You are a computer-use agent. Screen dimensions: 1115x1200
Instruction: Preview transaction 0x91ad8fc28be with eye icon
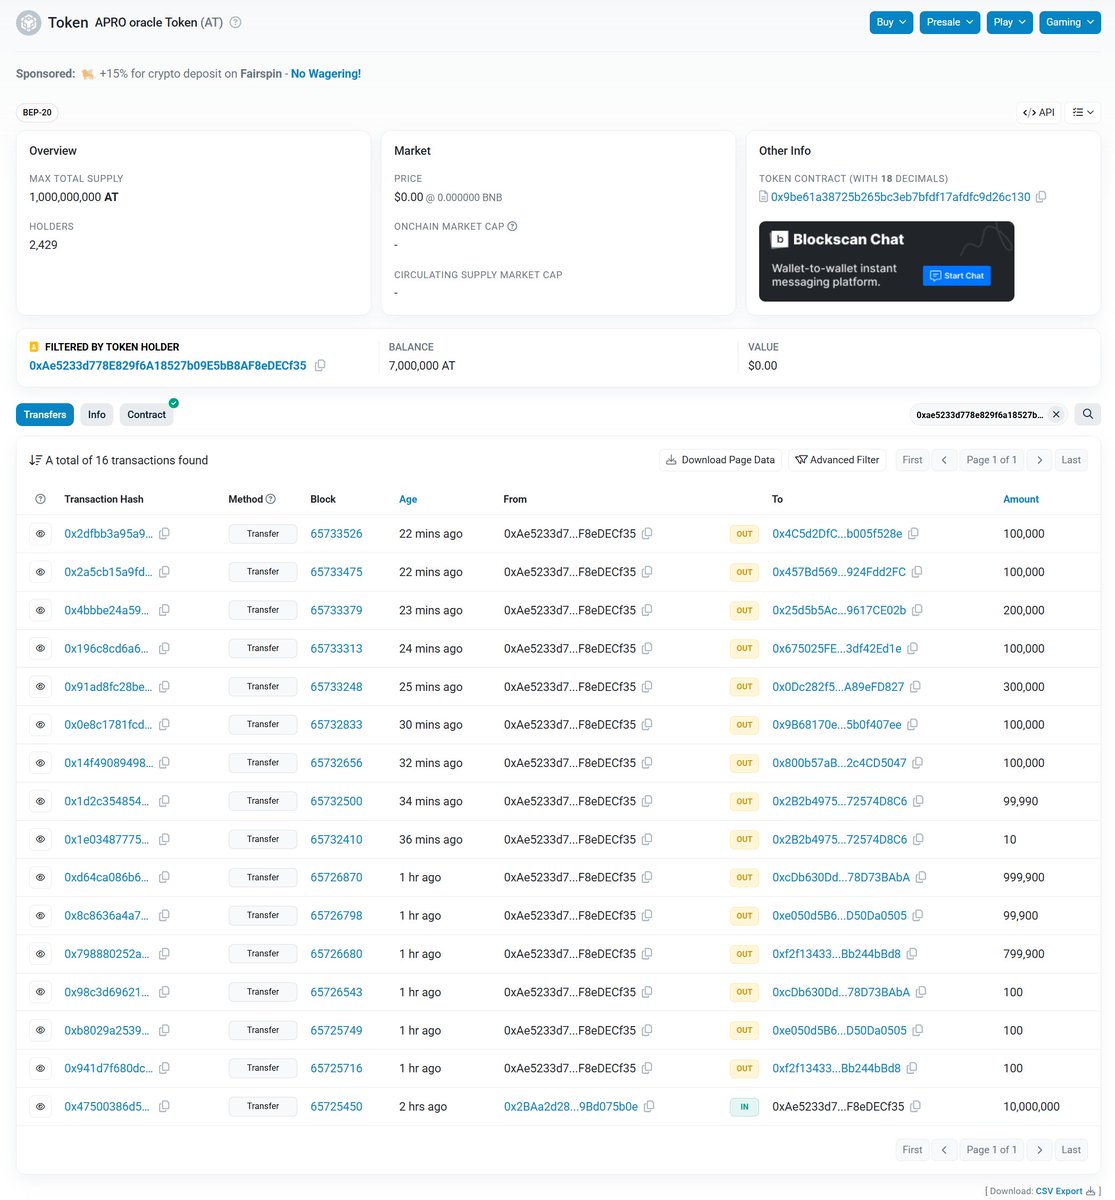pos(41,687)
